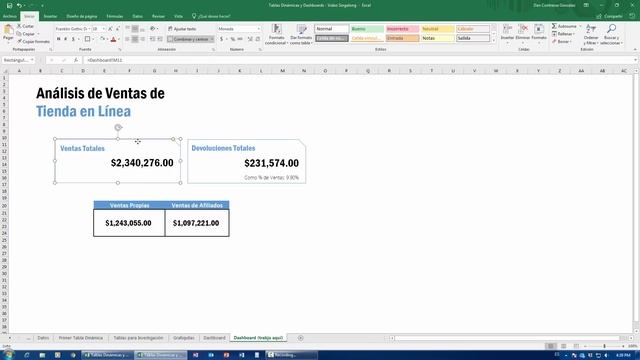The image size is (640, 360).
Task: Click the Windows Start button
Action: (8, 355)
